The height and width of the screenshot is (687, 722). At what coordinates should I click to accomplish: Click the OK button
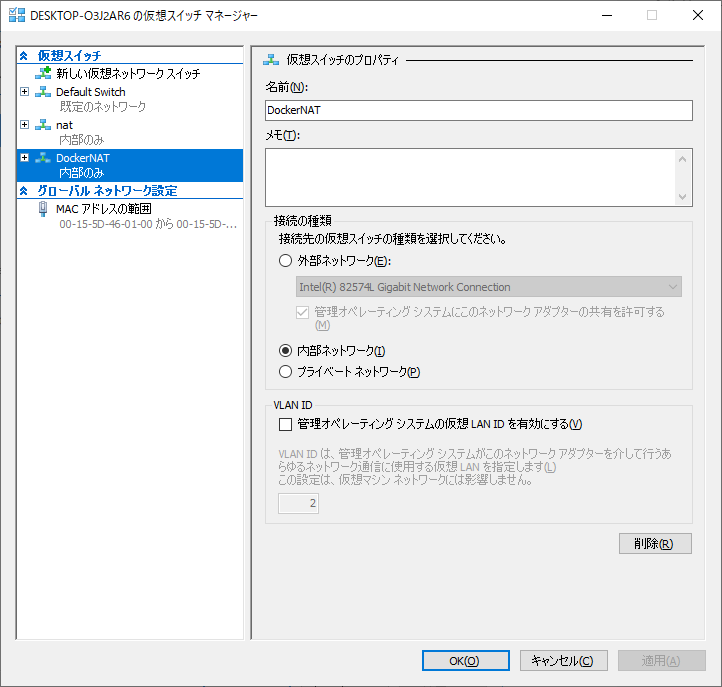coord(466,661)
